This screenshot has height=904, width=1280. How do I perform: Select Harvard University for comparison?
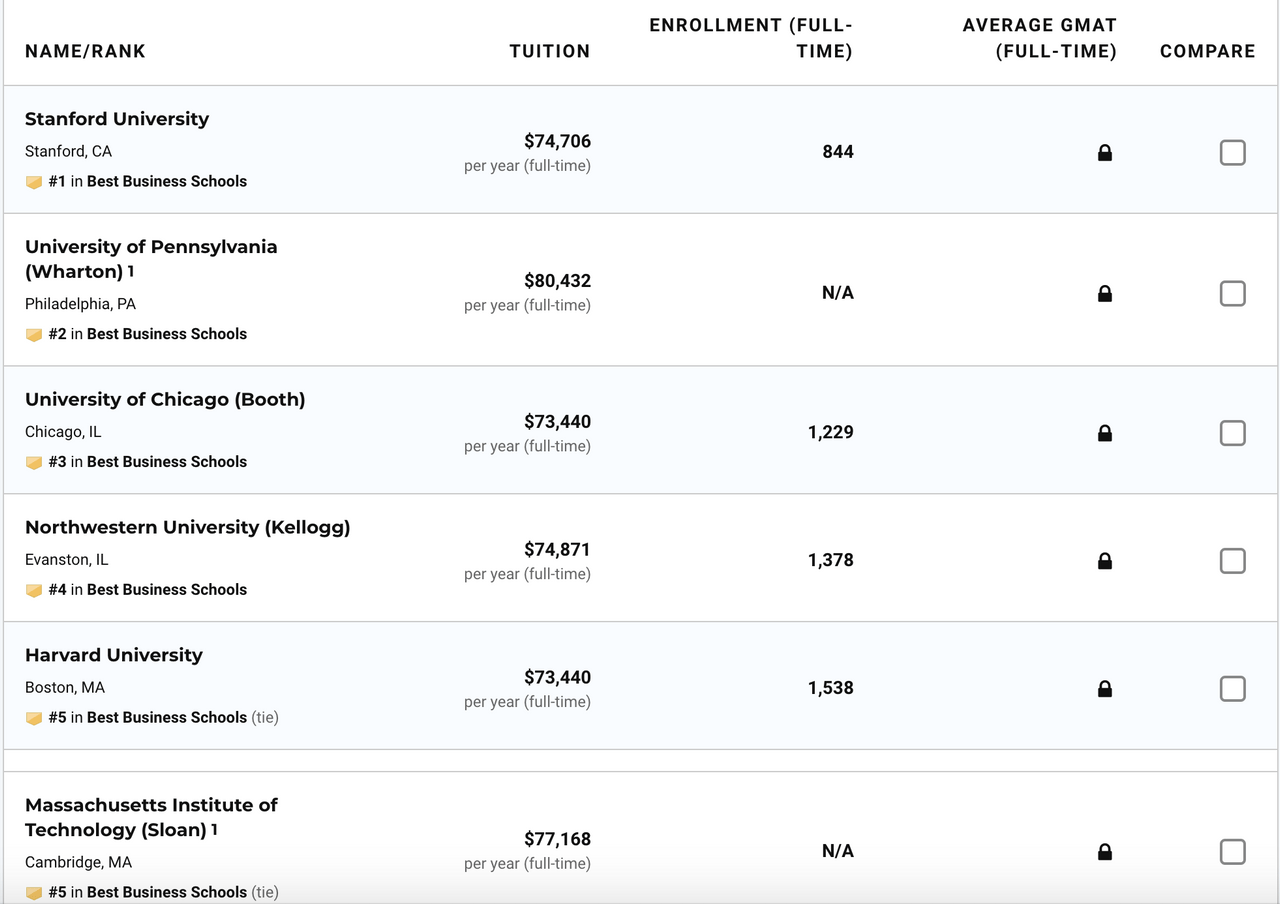click(1232, 688)
